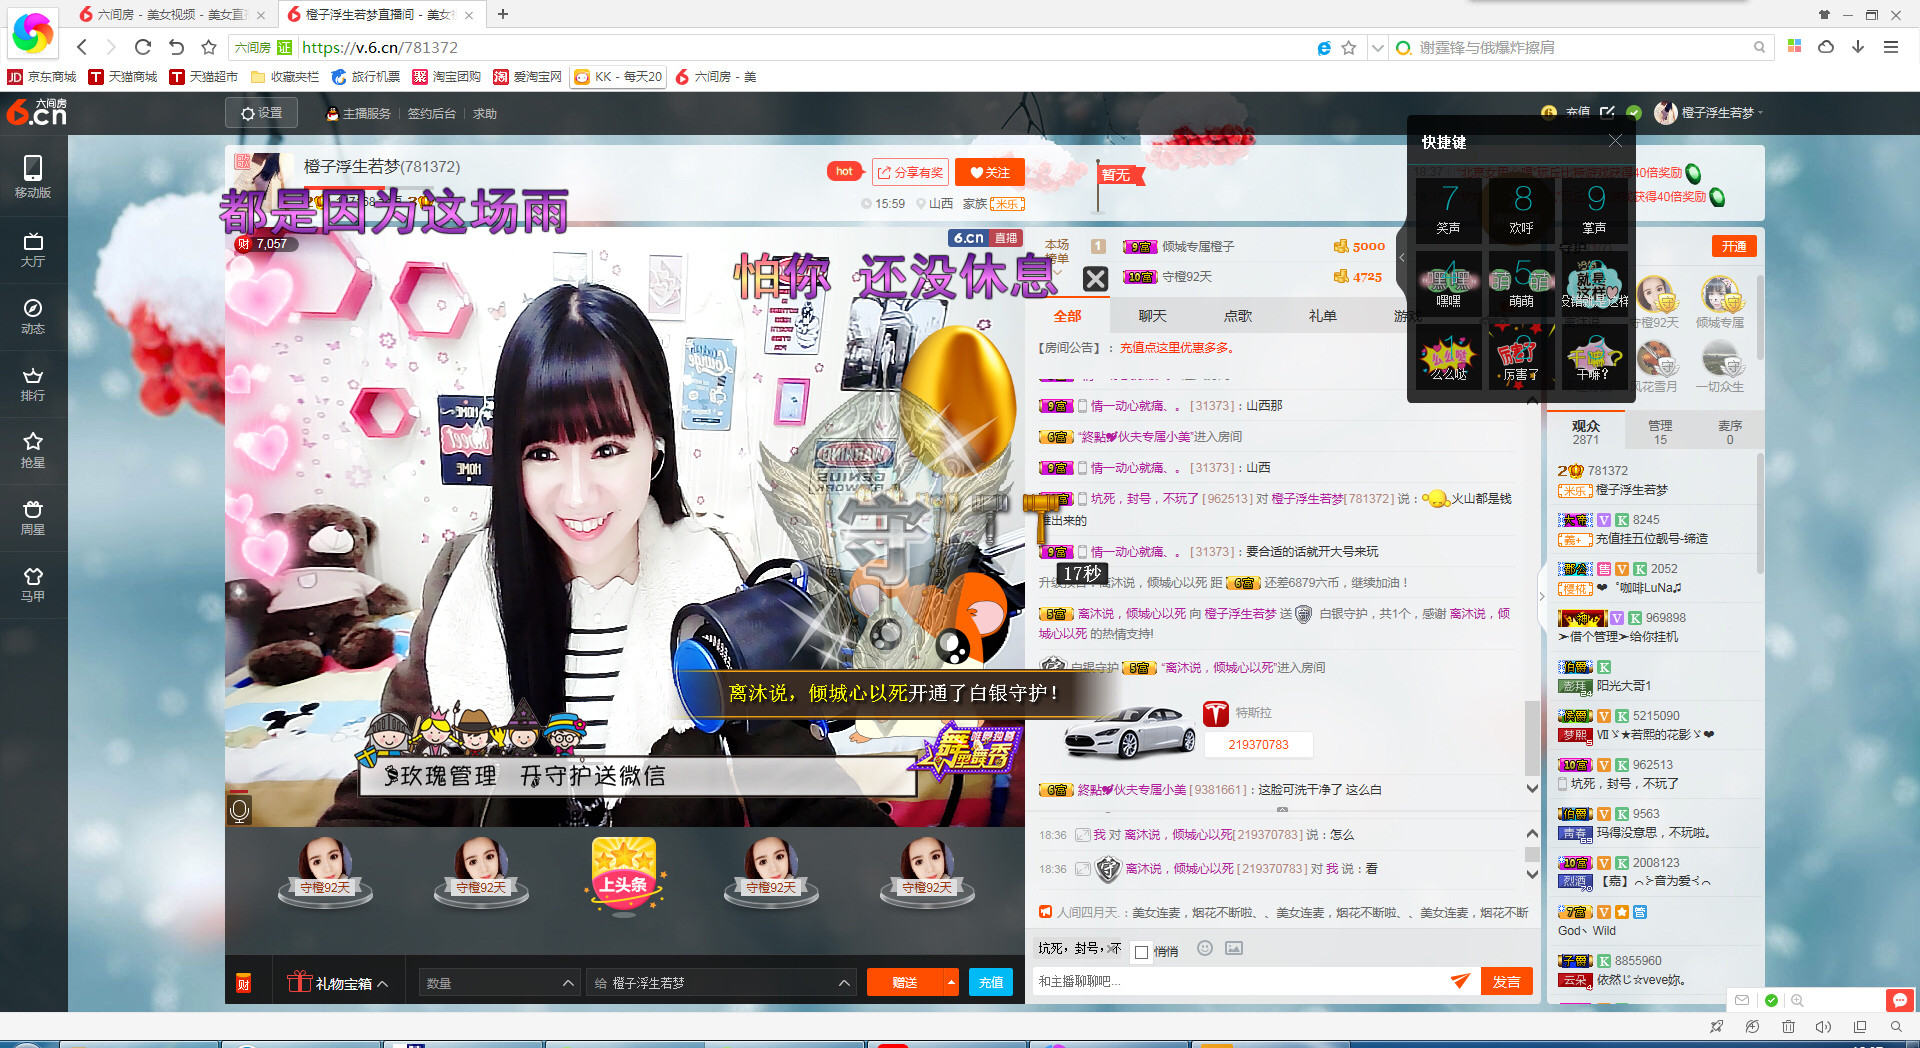Open the 设置 settings button

click(x=261, y=113)
